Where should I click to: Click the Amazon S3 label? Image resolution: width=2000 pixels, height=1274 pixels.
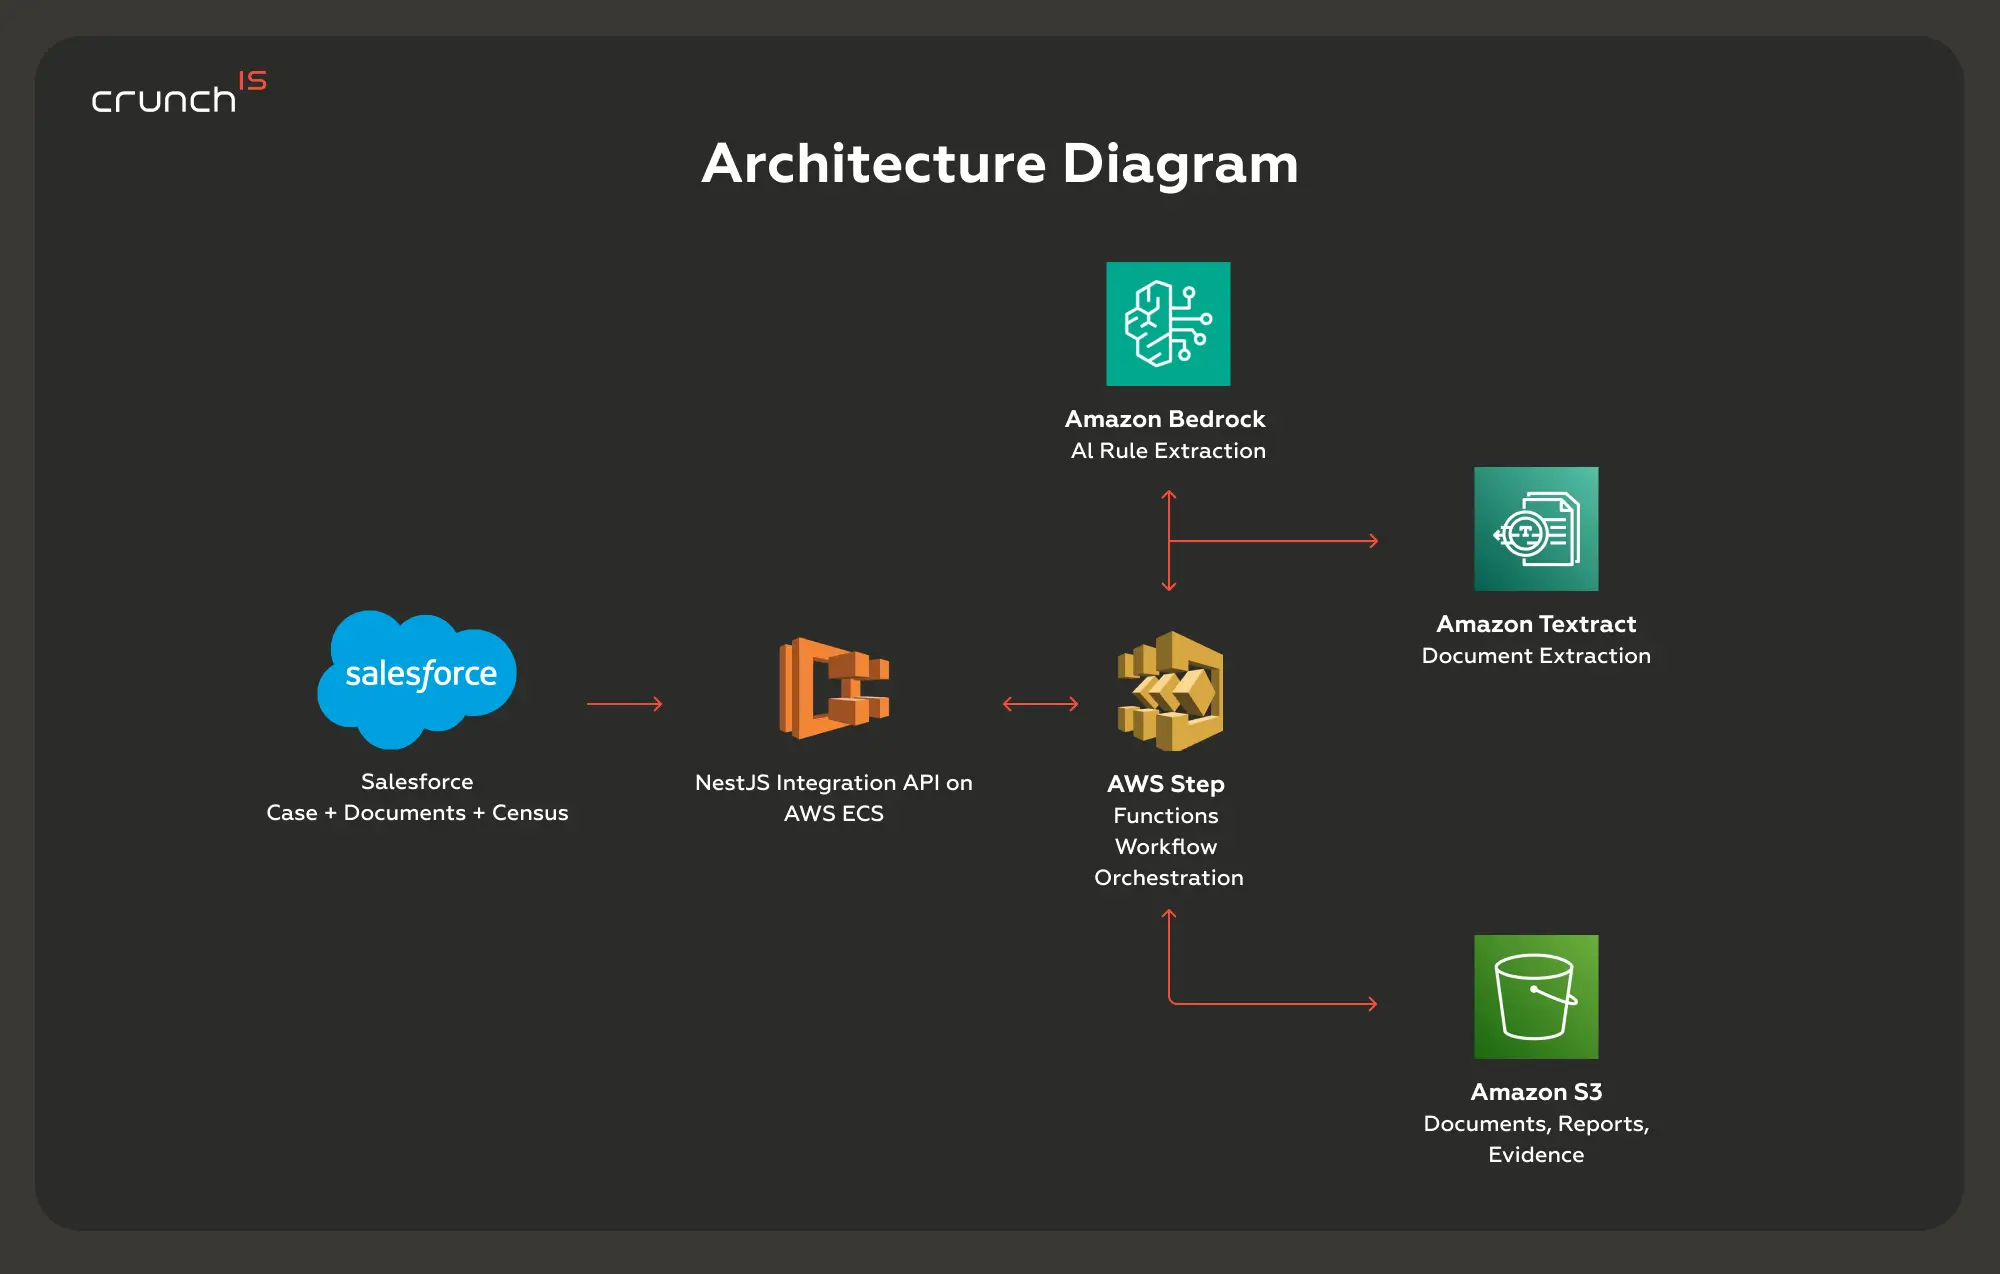(1536, 1092)
